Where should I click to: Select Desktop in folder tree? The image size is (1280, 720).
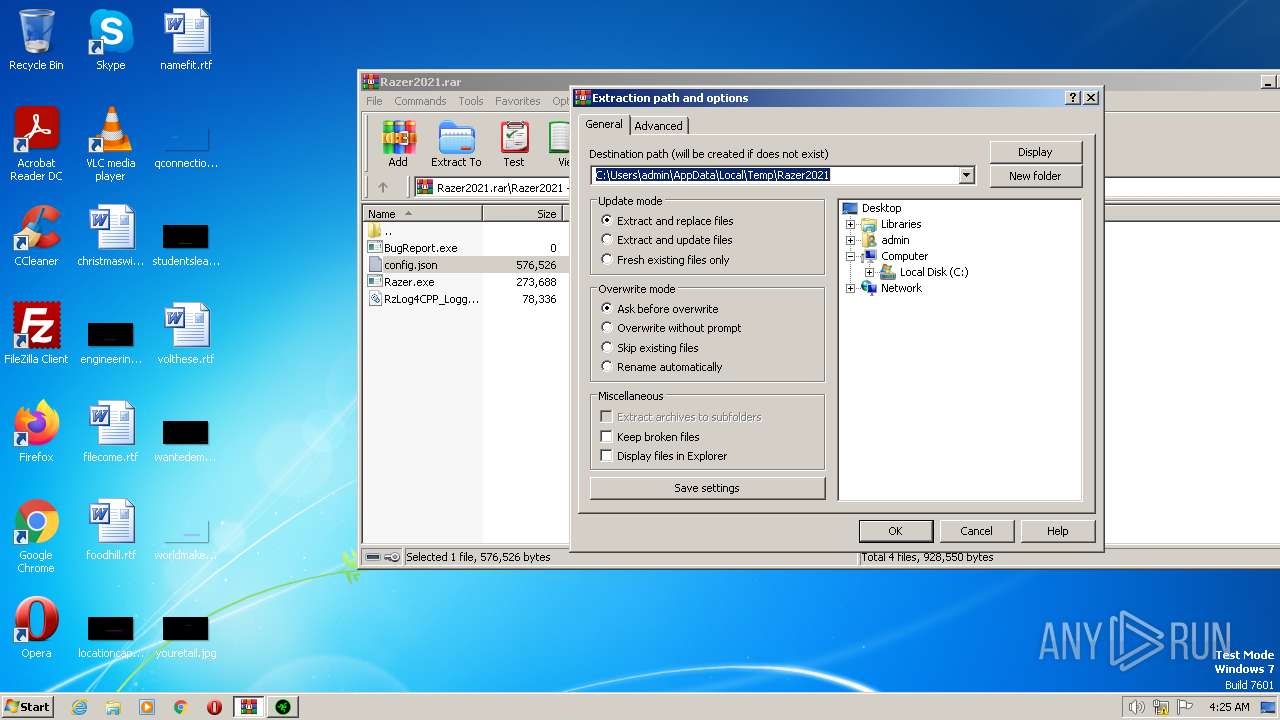point(881,208)
